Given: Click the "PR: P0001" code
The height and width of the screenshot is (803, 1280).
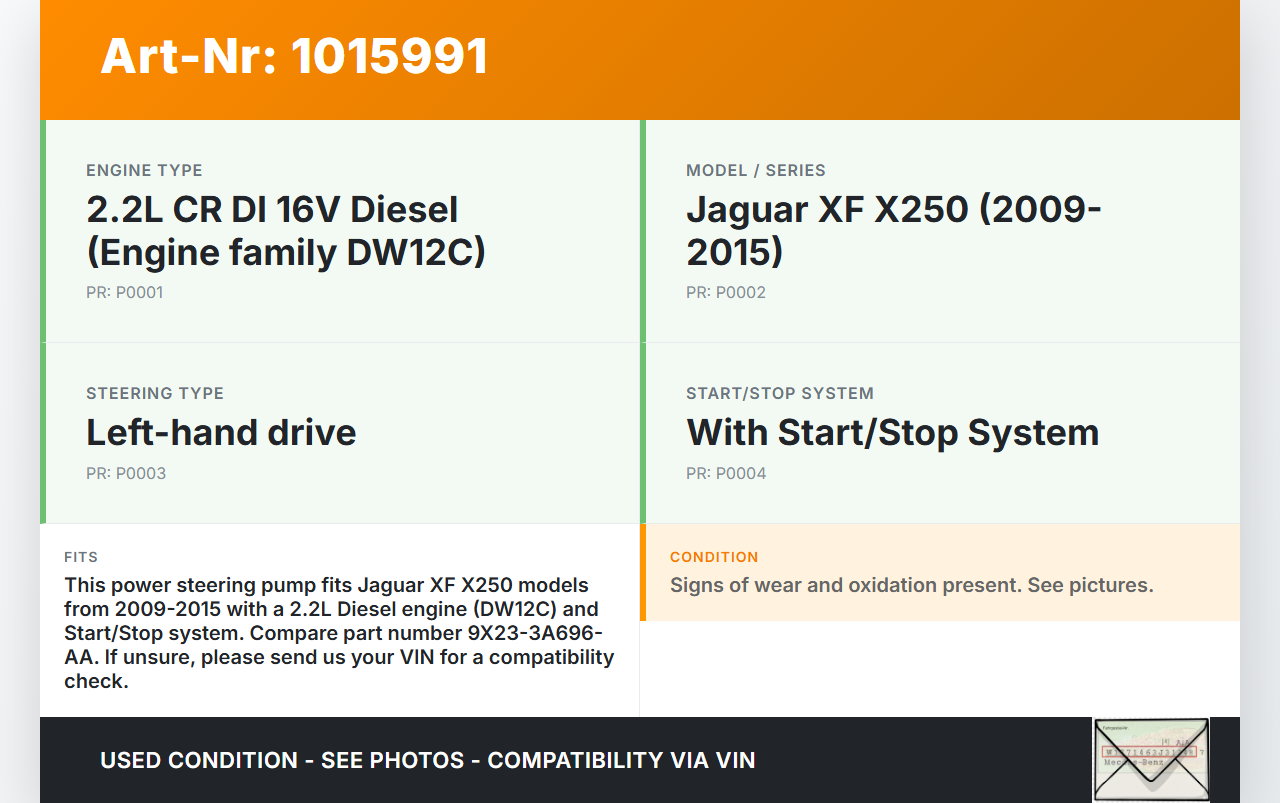Looking at the screenshot, I should pyautogui.click(x=124, y=293).
